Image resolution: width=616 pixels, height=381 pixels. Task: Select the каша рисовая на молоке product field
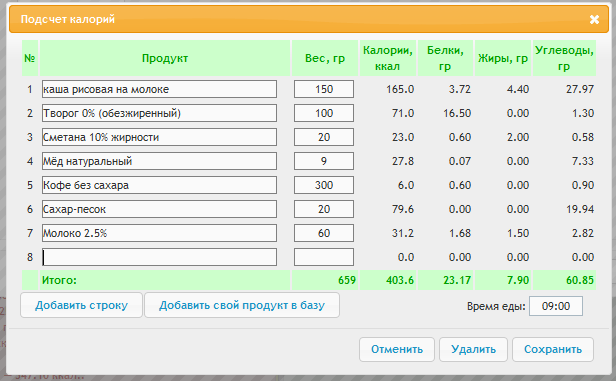(x=159, y=89)
